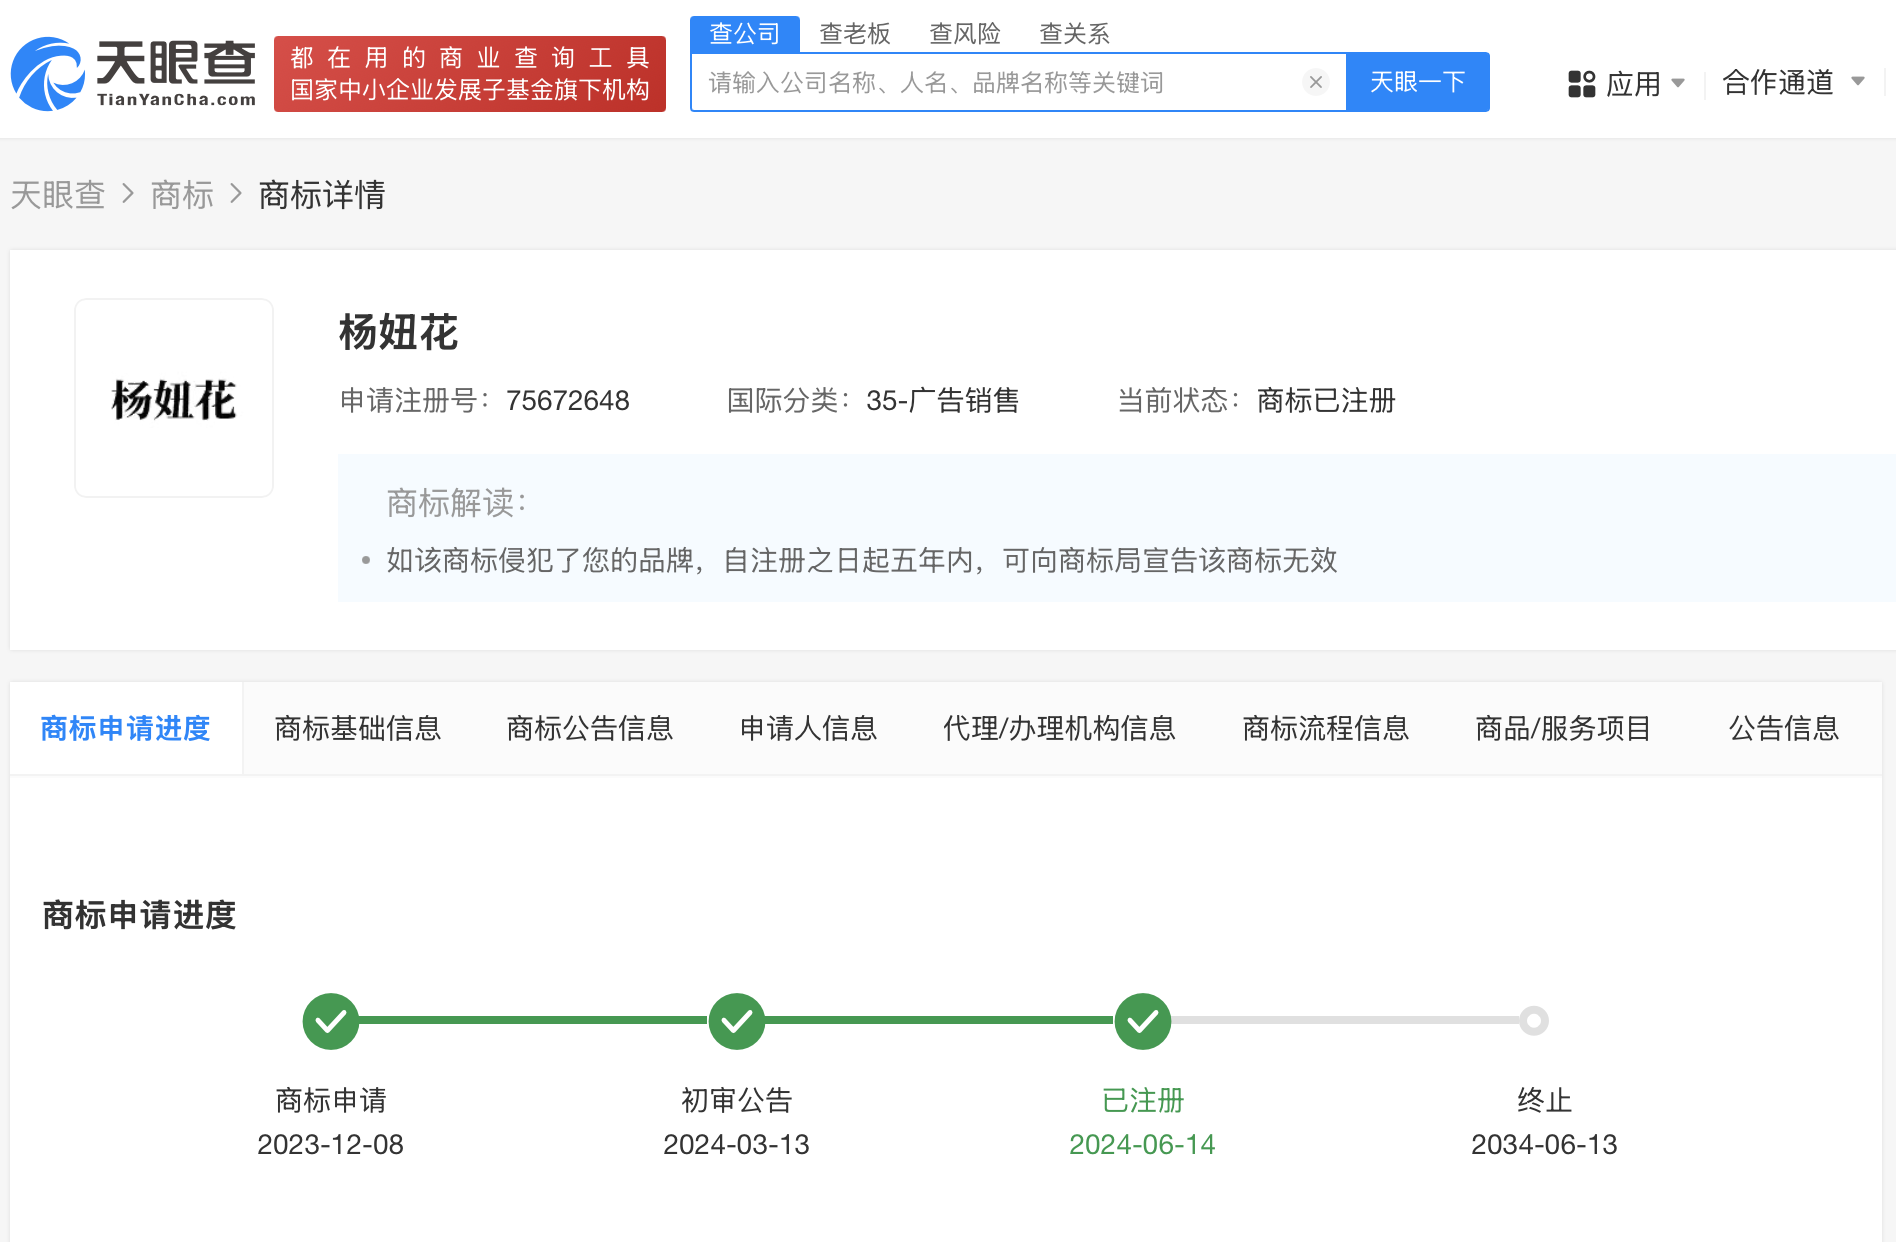The image size is (1896, 1242).
Task: Click the 杨妞花 trademark image thumbnail
Action: [x=174, y=398]
